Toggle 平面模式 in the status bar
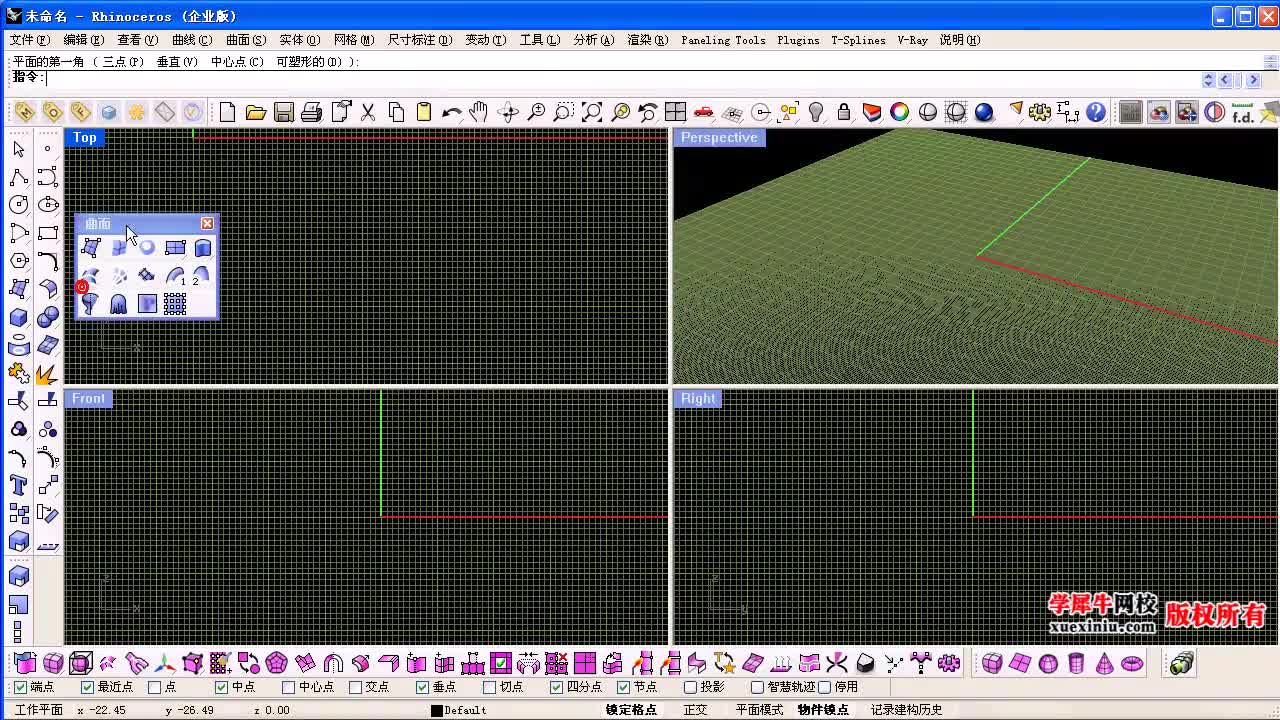 (x=760, y=710)
